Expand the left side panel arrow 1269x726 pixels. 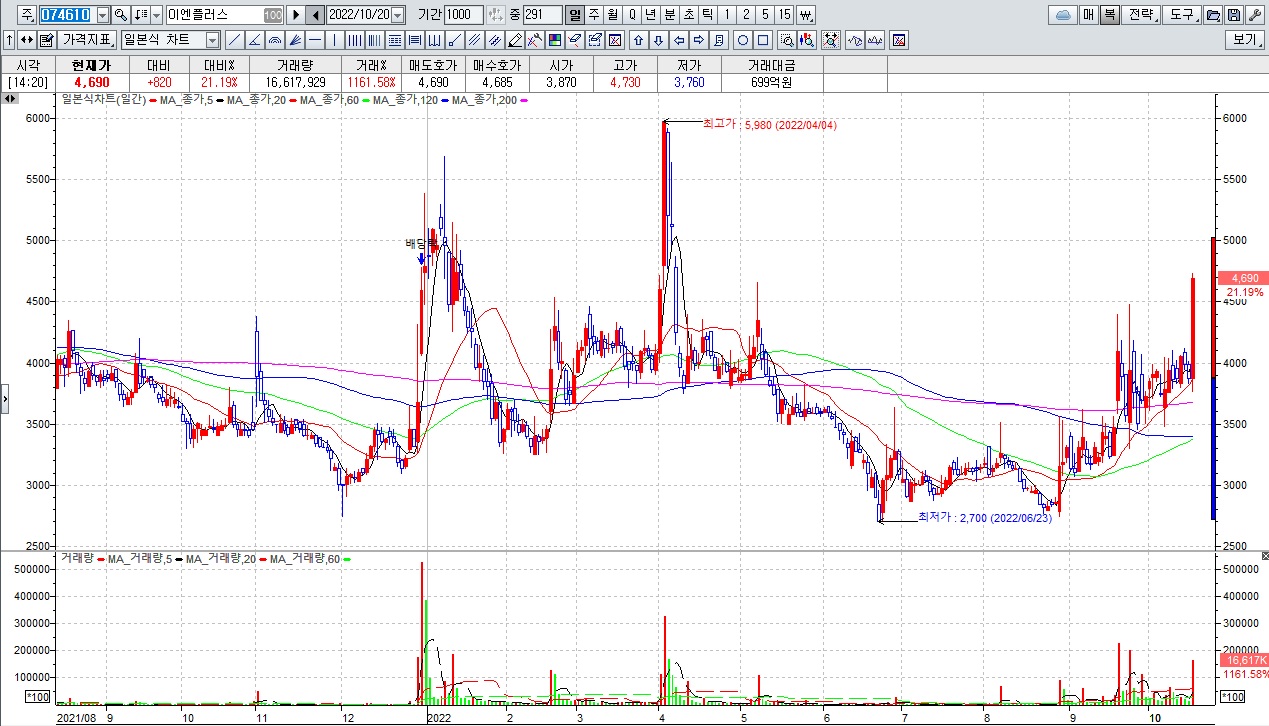coord(4,398)
